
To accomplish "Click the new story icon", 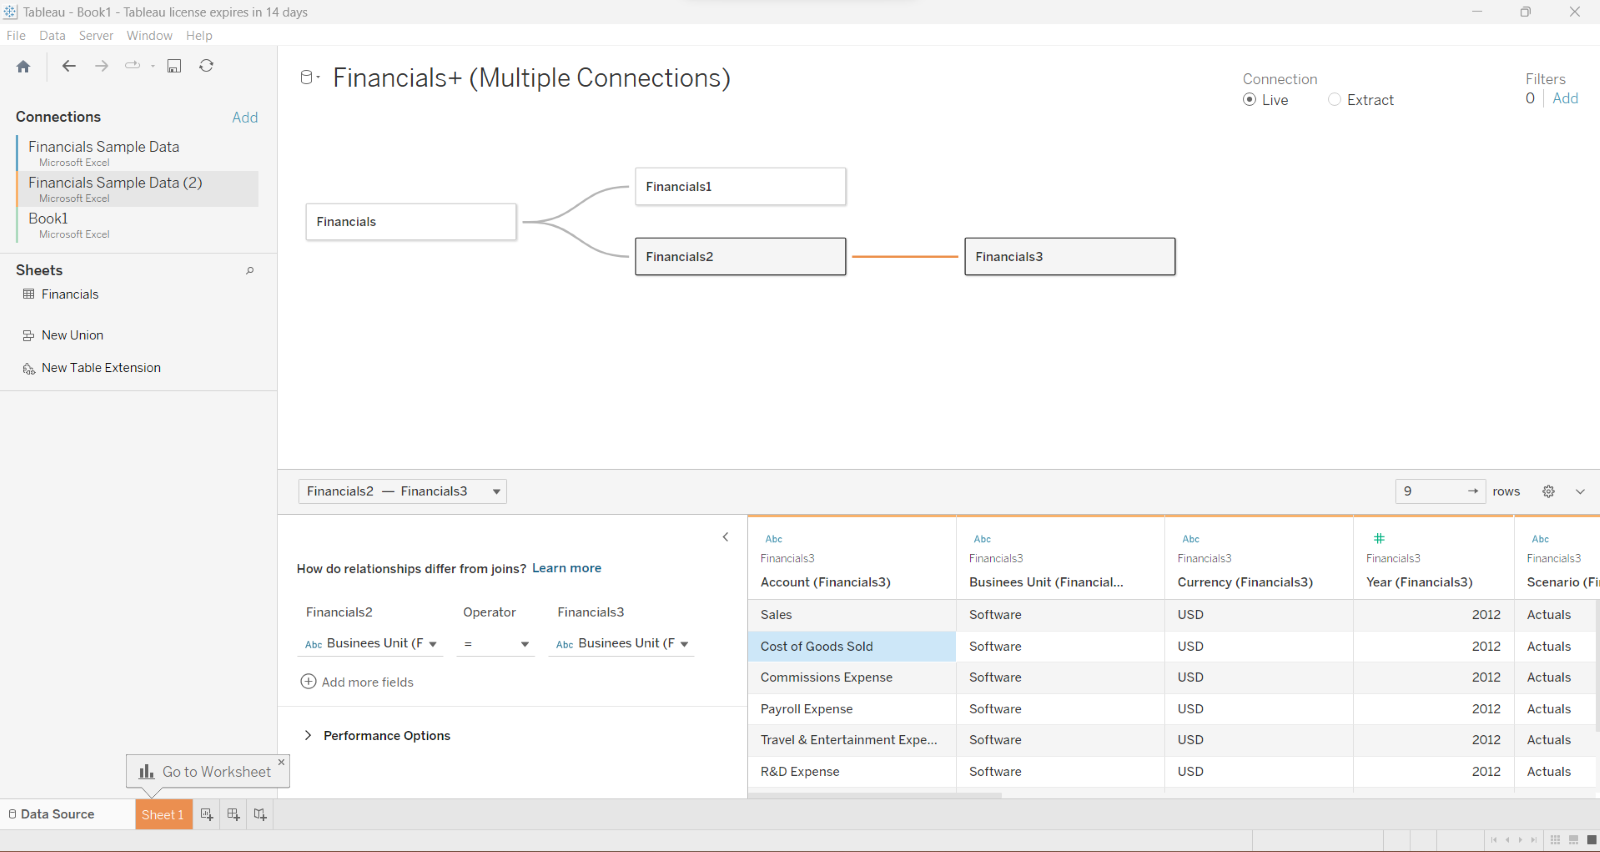I will tap(260, 814).
